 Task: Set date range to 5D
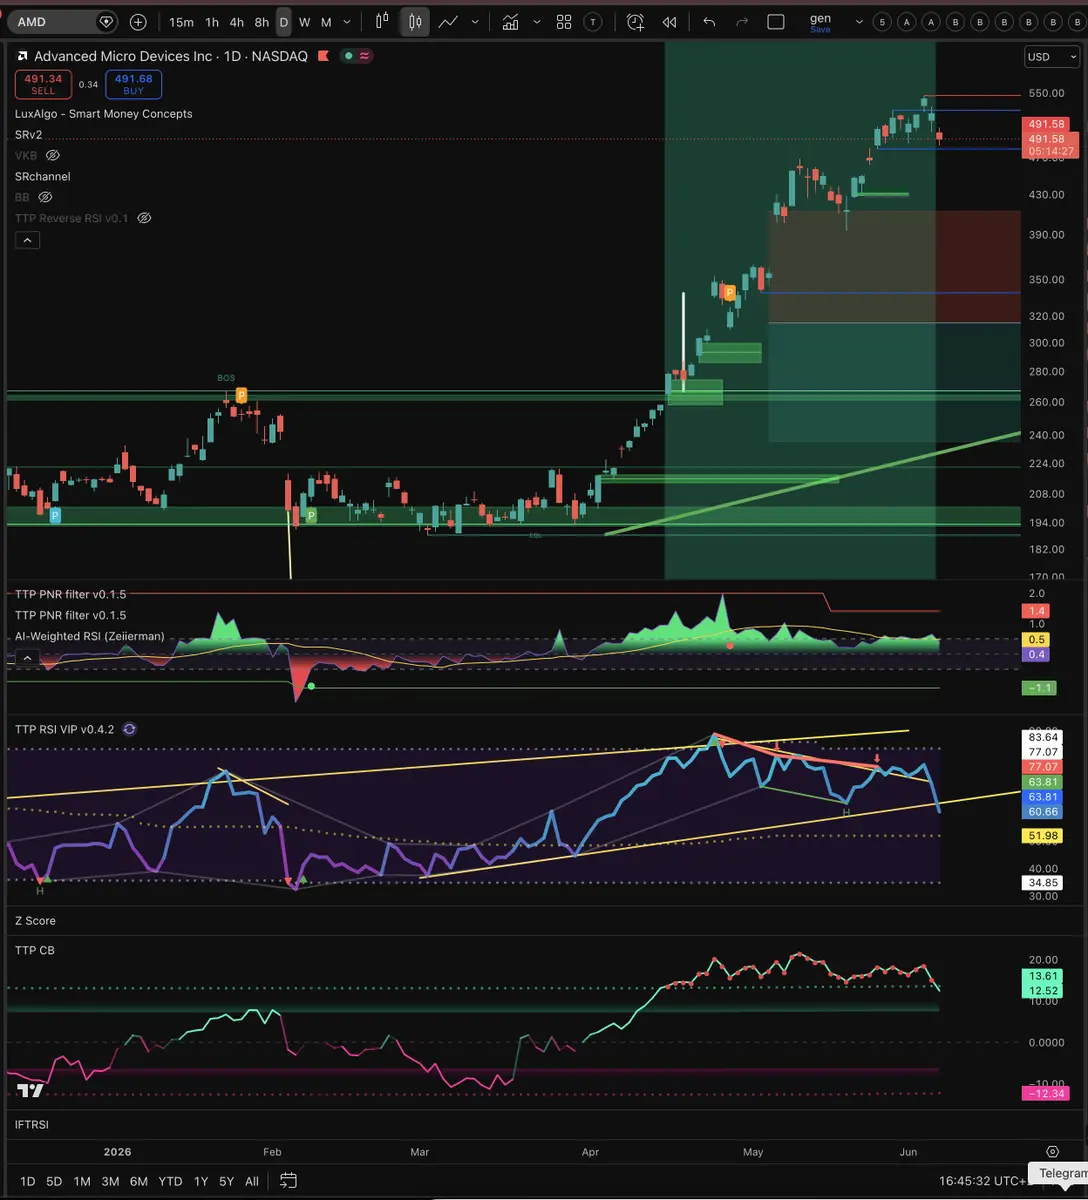(54, 1181)
